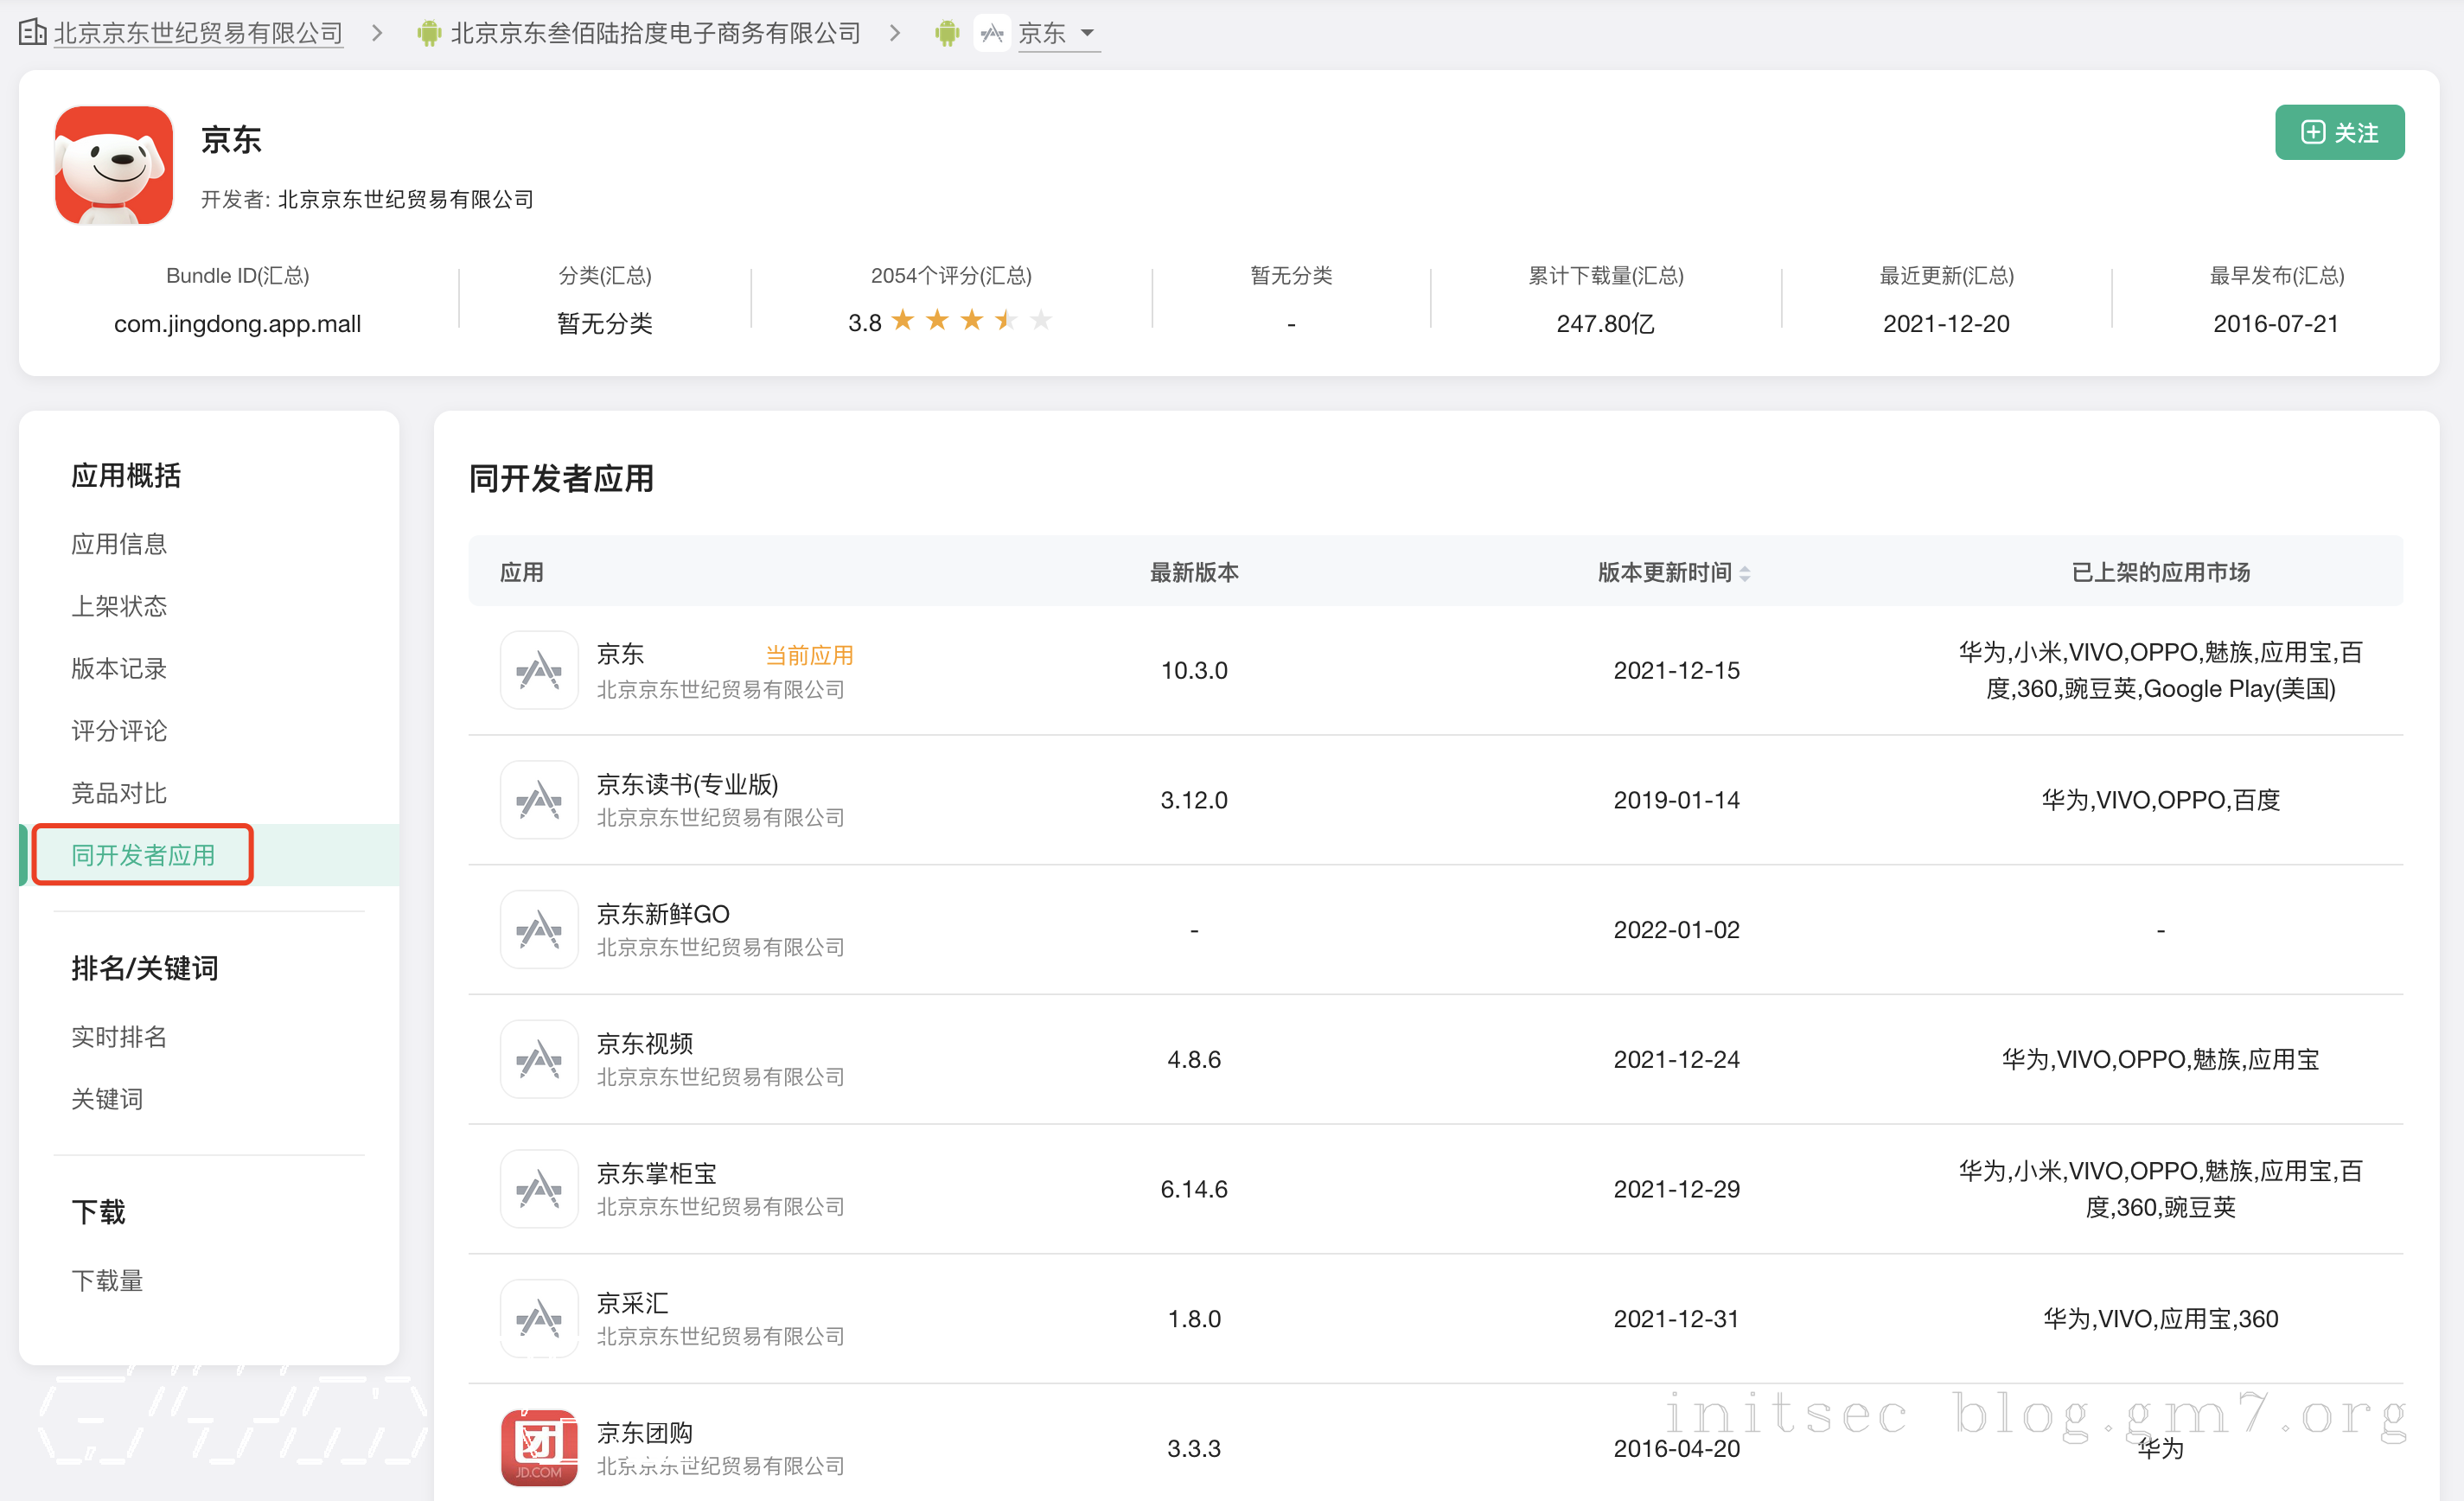This screenshot has height=1501, width=2464.
Task: Open the 京东 app dropdown in the breadcrumb
Action: pos(1087,33)
